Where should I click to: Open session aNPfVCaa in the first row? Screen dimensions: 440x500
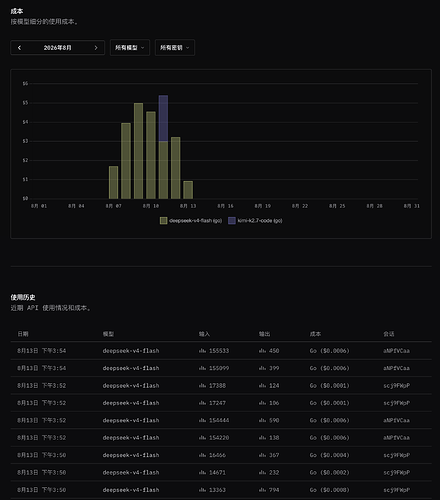point(396,351)
